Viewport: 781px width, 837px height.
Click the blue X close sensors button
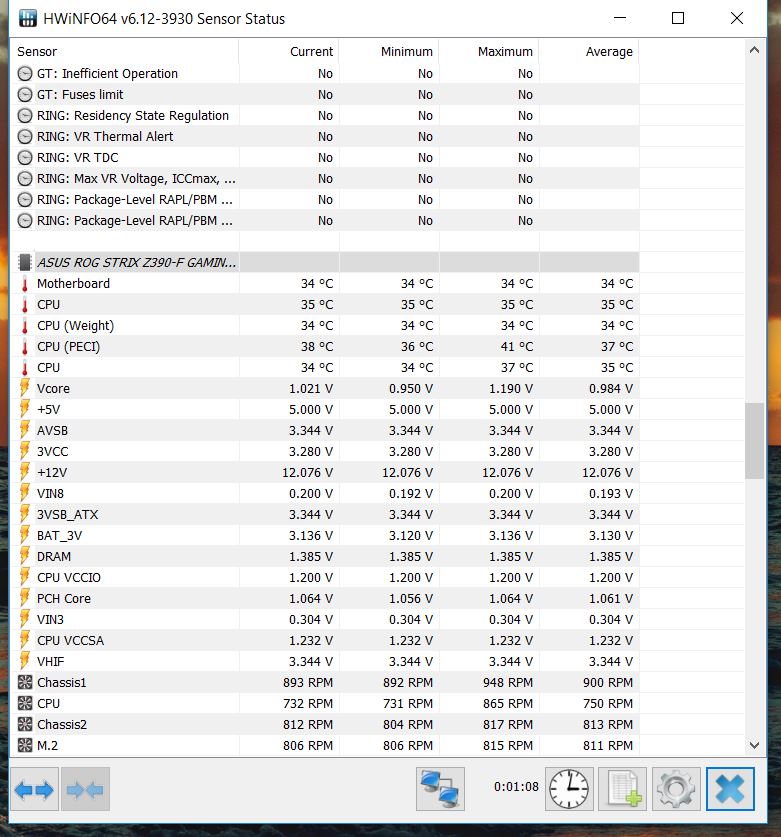[x=730, y=789]
